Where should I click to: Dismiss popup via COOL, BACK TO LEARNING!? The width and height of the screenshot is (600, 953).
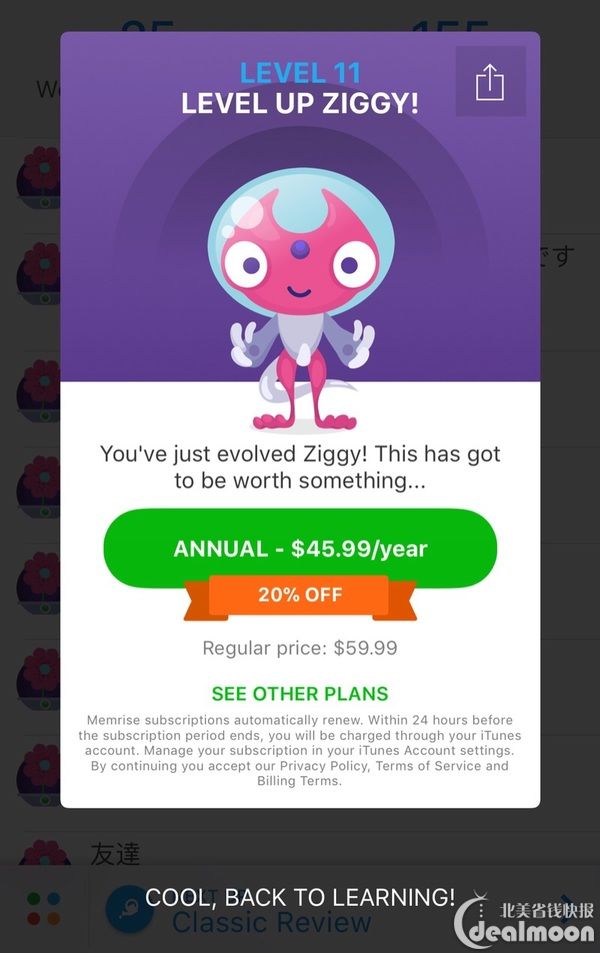300,897
